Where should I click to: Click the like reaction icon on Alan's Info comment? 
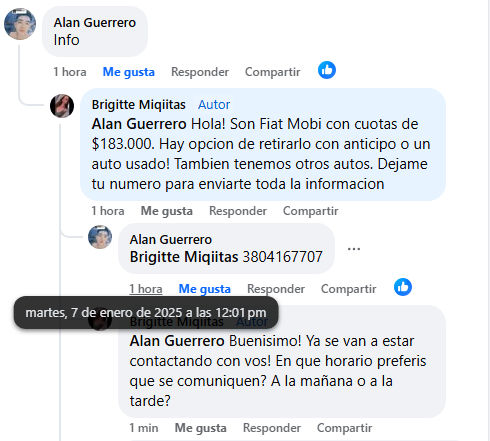pyautogui.click(x=327, y=70)
